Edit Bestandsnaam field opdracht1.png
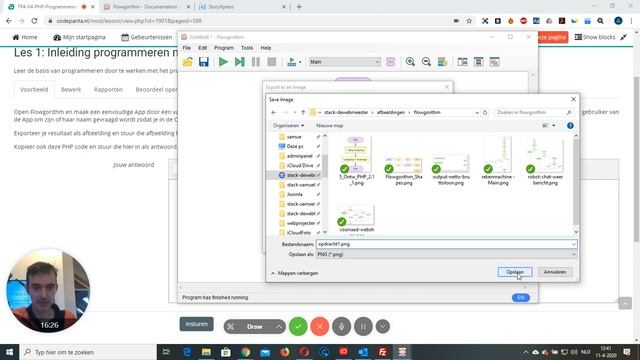Image resolution: width=640 pixels, height=360 pixels. click(x=447, y=244)
